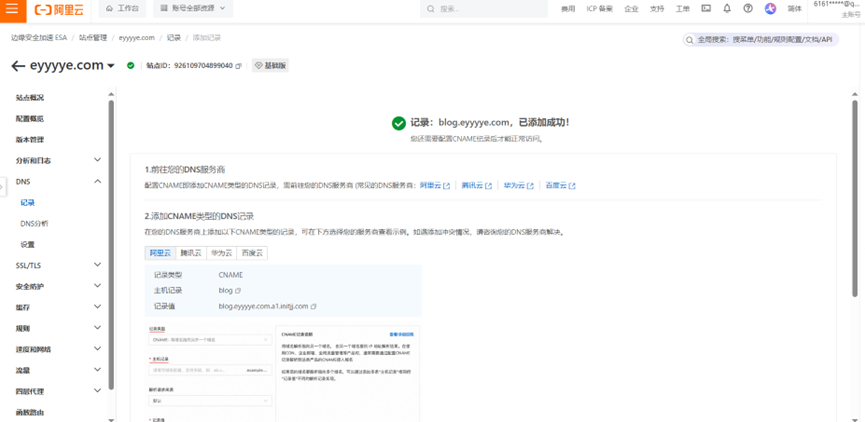
Task: Expand the 四层代理 menu
Action: pyautogui.click(x=98, y=391)
